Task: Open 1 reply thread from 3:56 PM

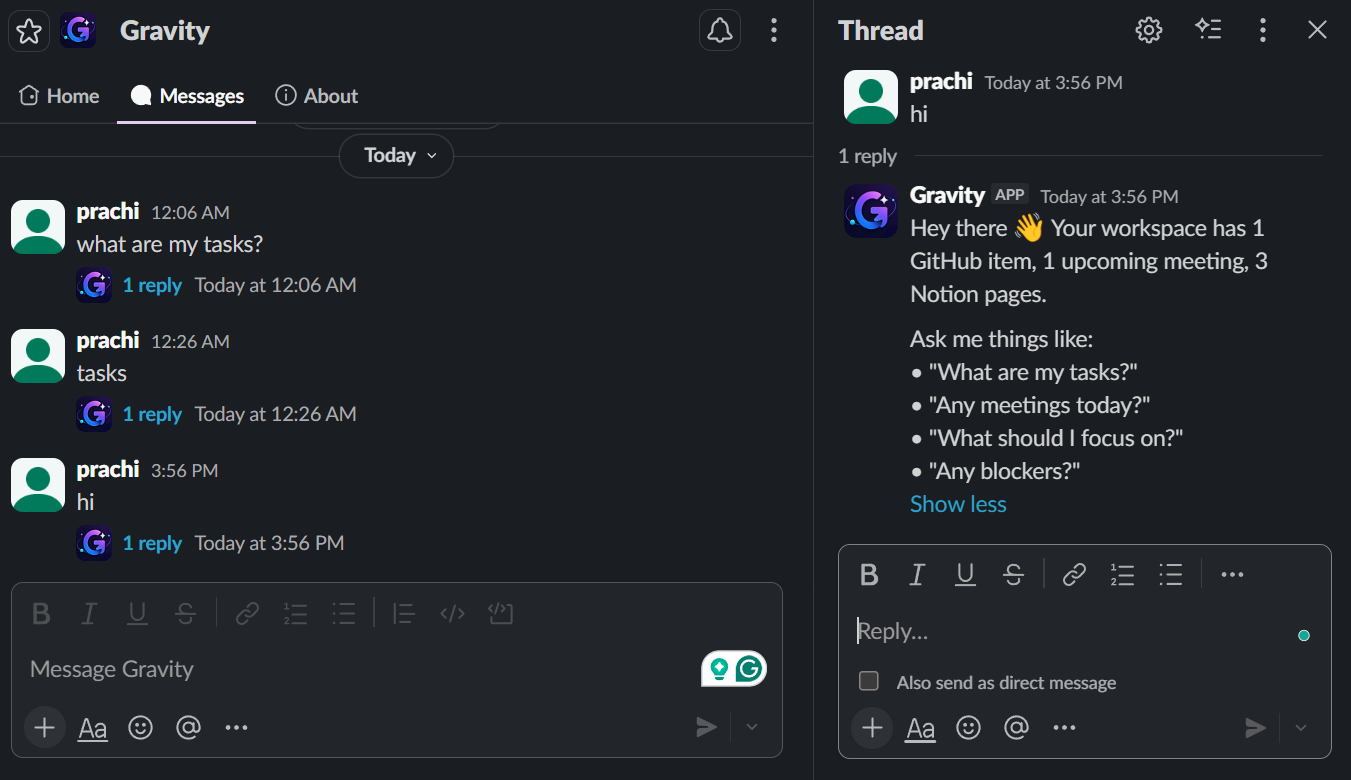Action: click(152, 543)
